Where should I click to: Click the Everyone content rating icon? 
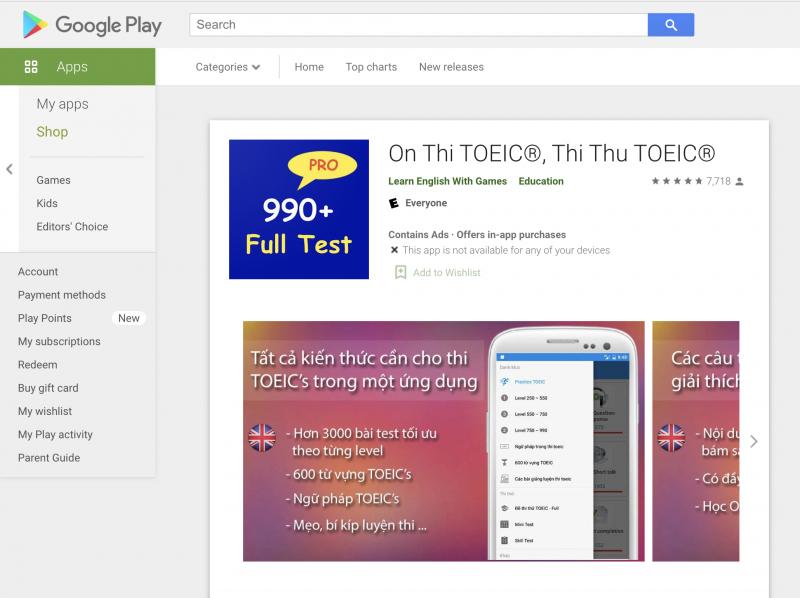pyautogui.click(x=394, y=203)
